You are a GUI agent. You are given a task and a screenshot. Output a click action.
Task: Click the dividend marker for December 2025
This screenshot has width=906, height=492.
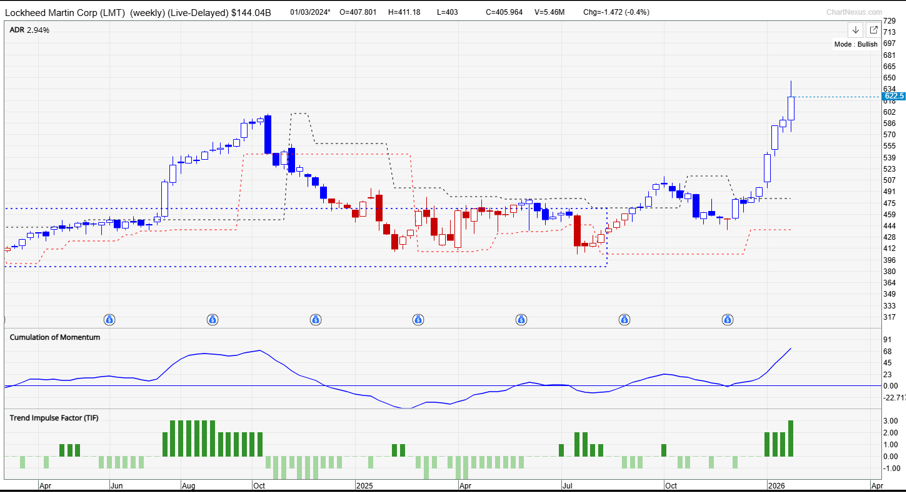pyautogui.click(x=727, y=319)
